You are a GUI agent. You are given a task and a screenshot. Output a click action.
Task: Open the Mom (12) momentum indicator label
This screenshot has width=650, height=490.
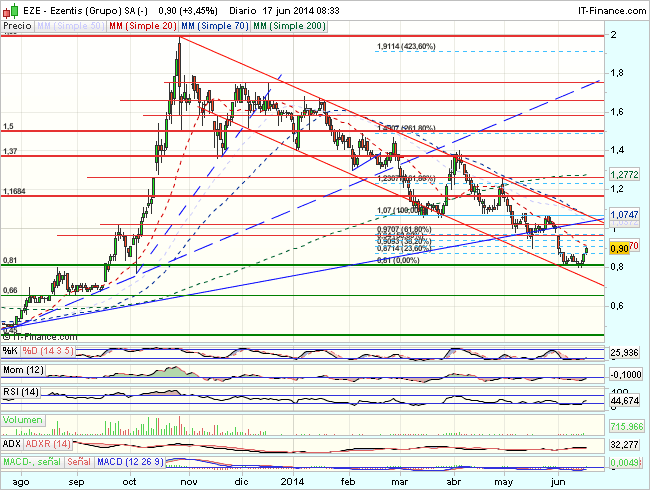[x=22, y=371]
